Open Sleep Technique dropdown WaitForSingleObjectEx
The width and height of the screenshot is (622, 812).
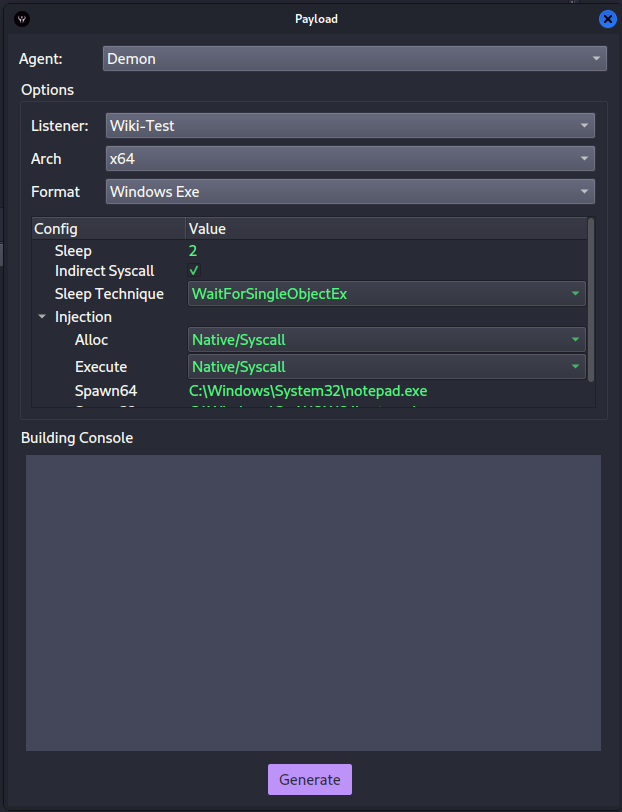click(x=386, y=294)
